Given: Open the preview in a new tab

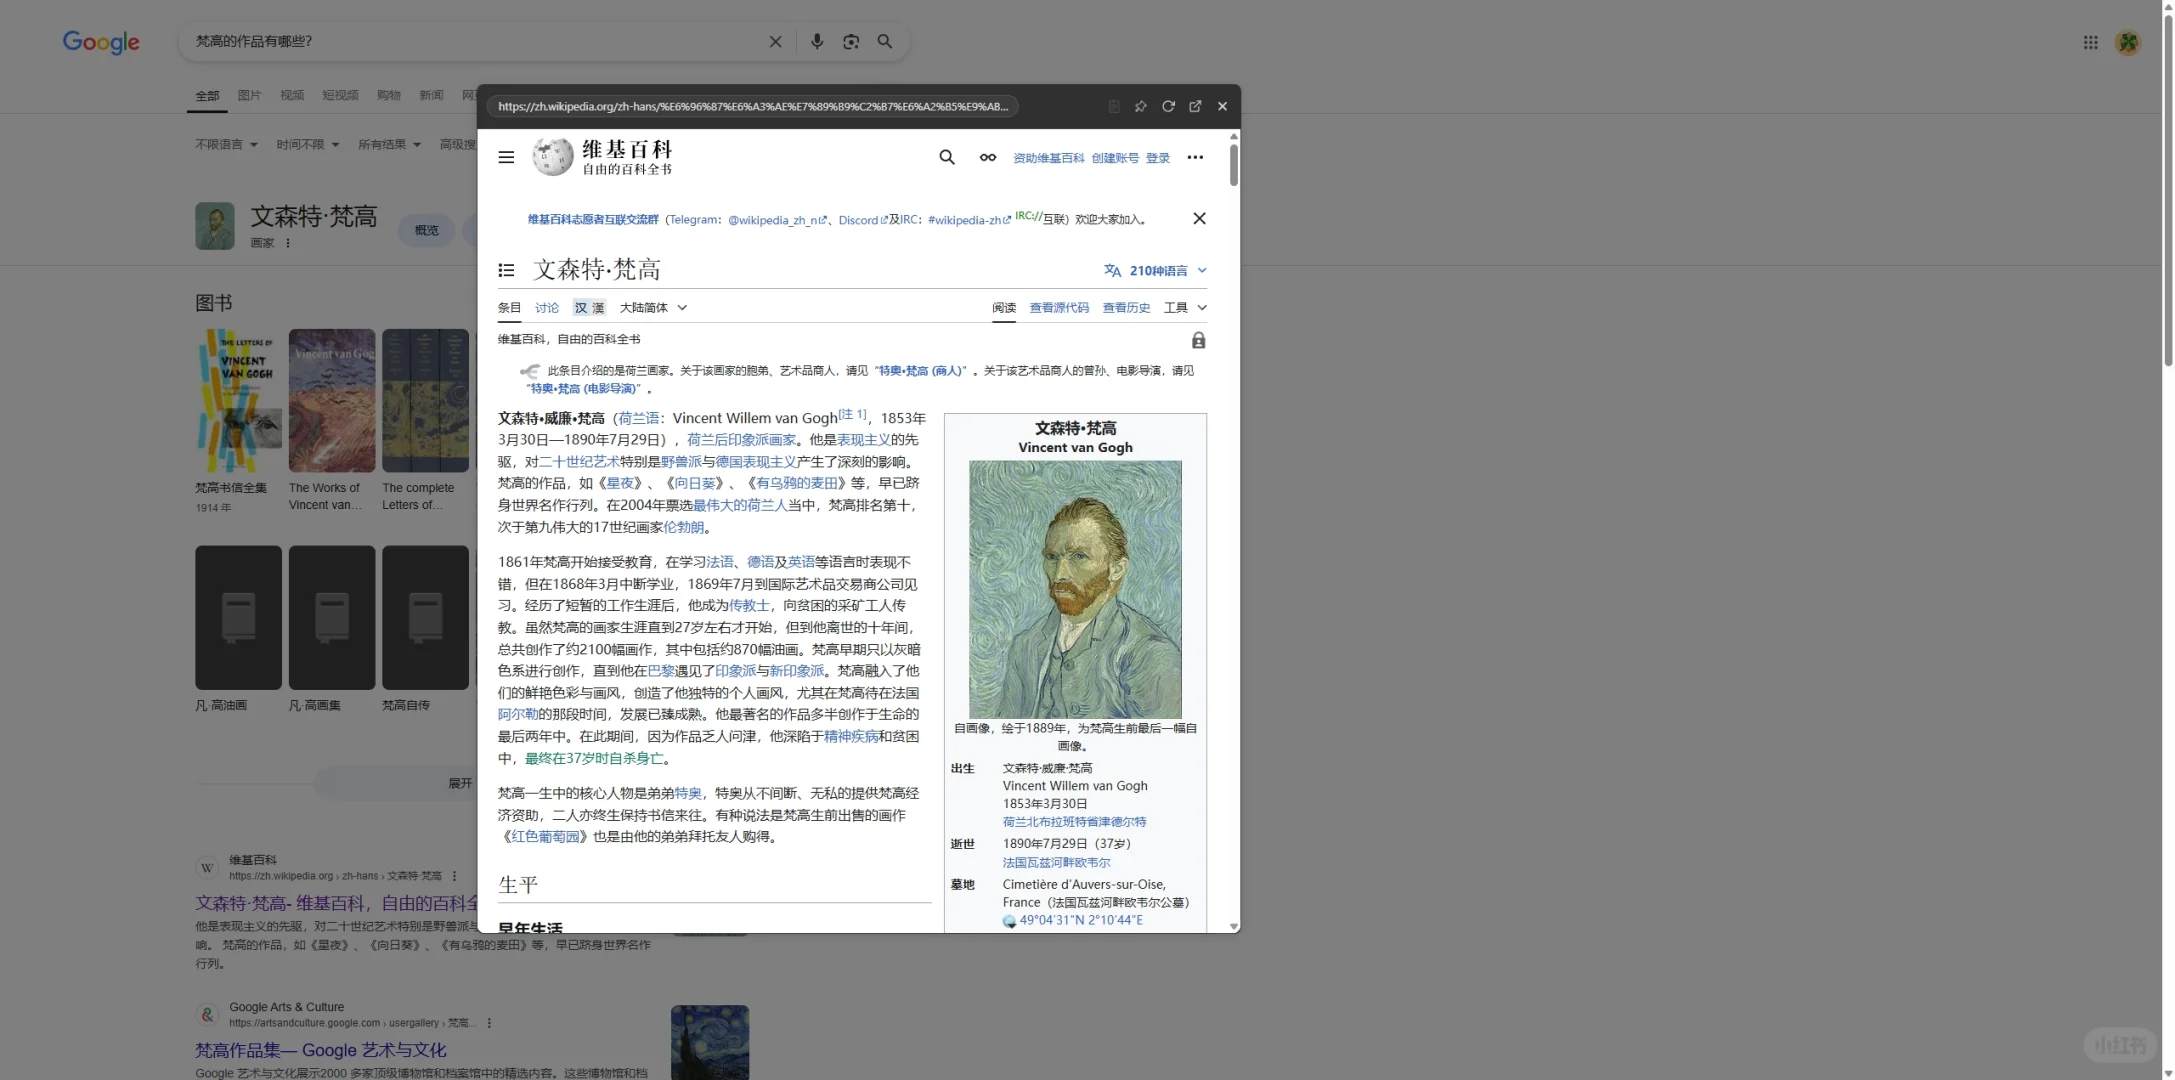Looking at the screenshot, I should (x=1195, y=106).
